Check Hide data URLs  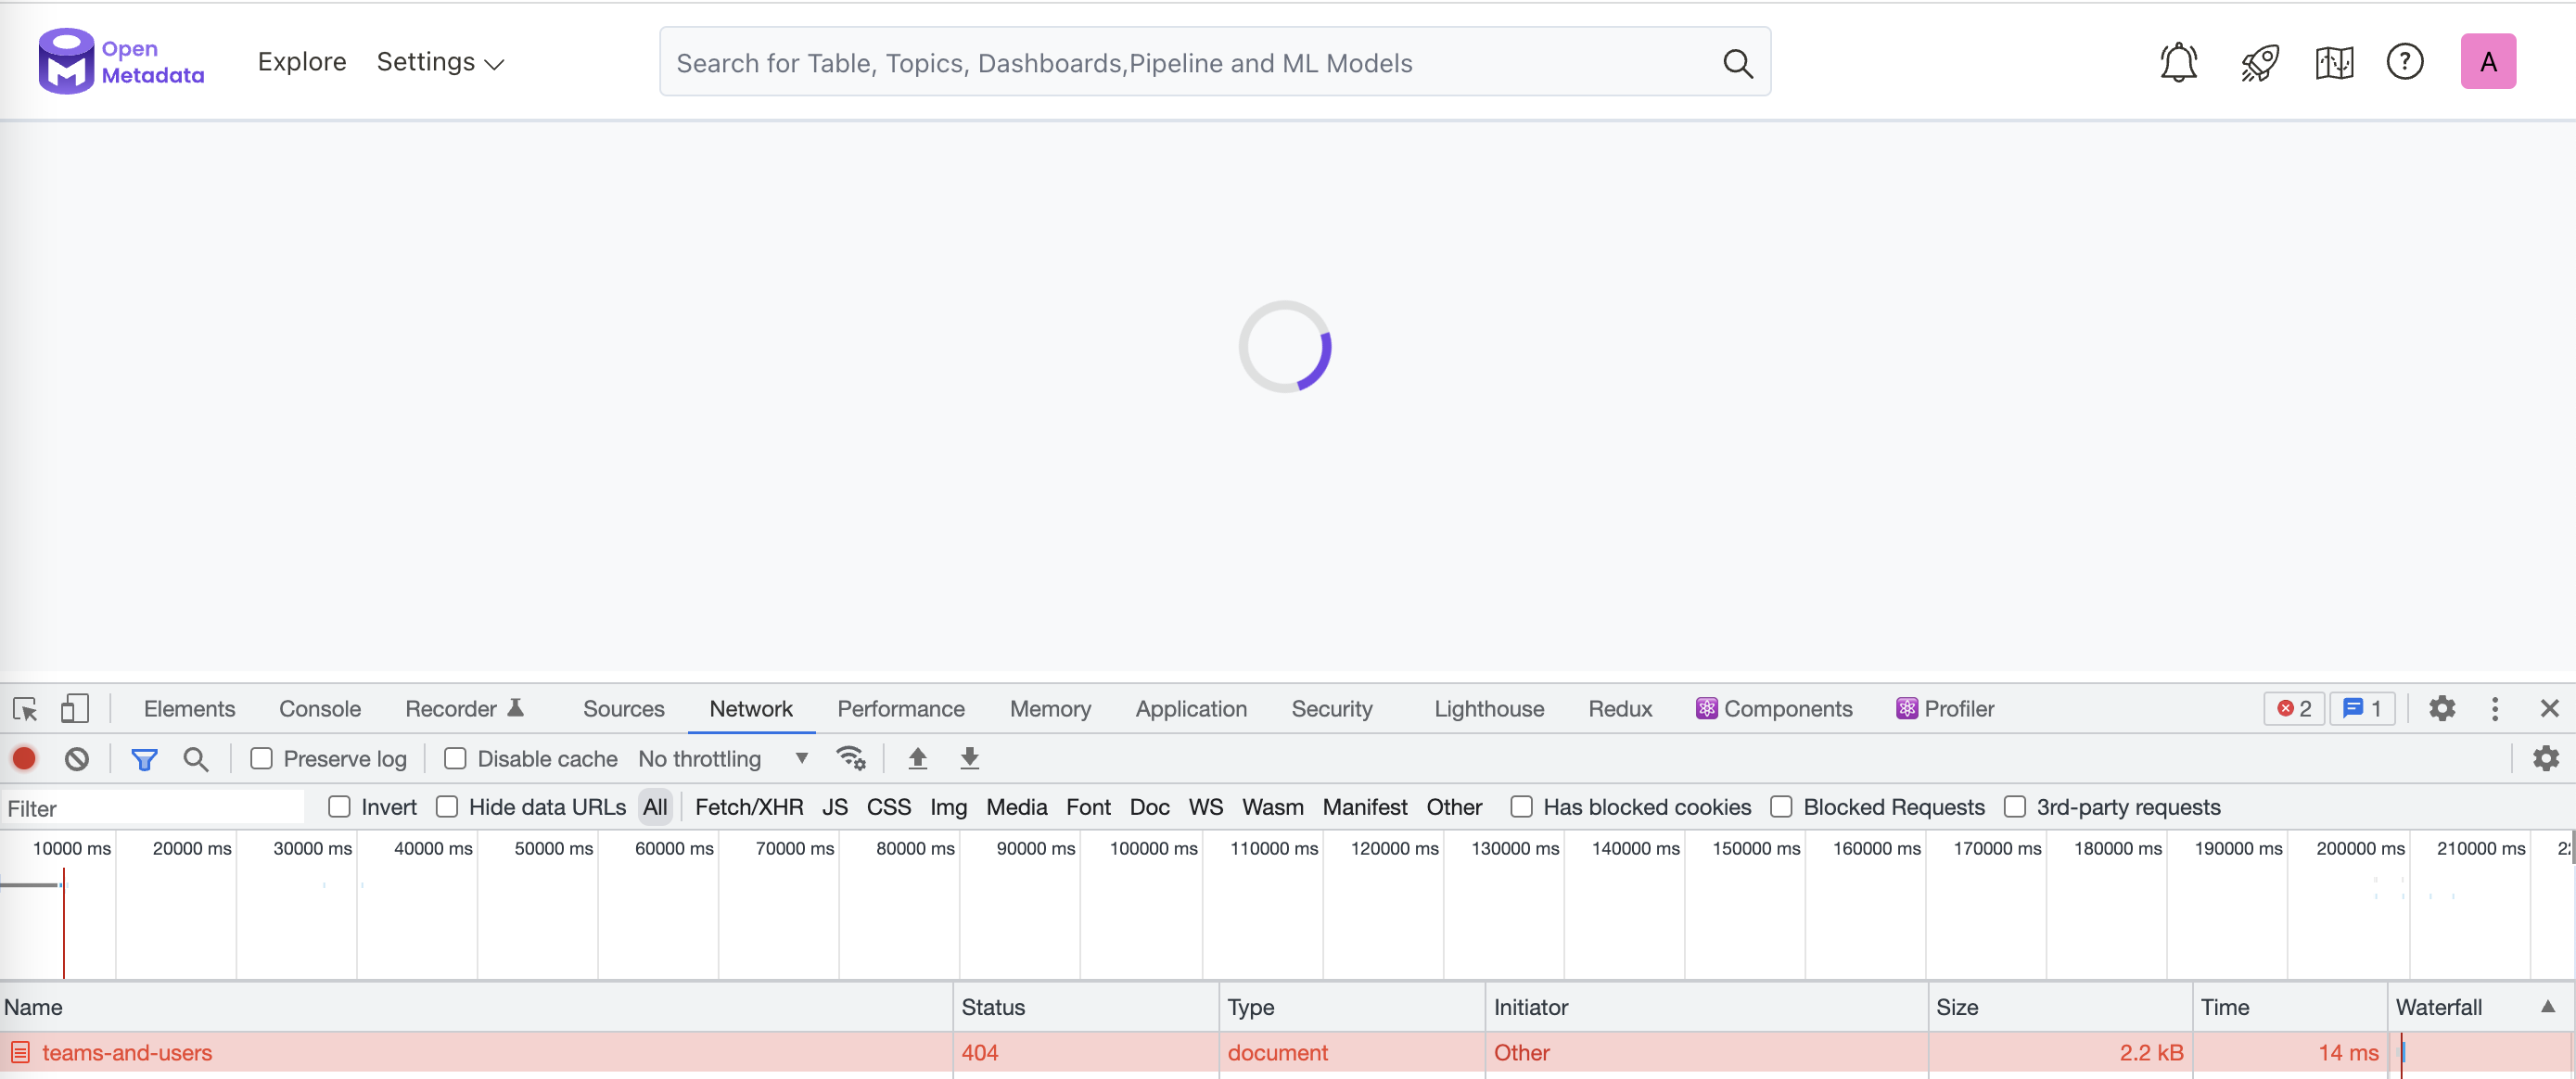pyautogui.click(x=447, y=807)
